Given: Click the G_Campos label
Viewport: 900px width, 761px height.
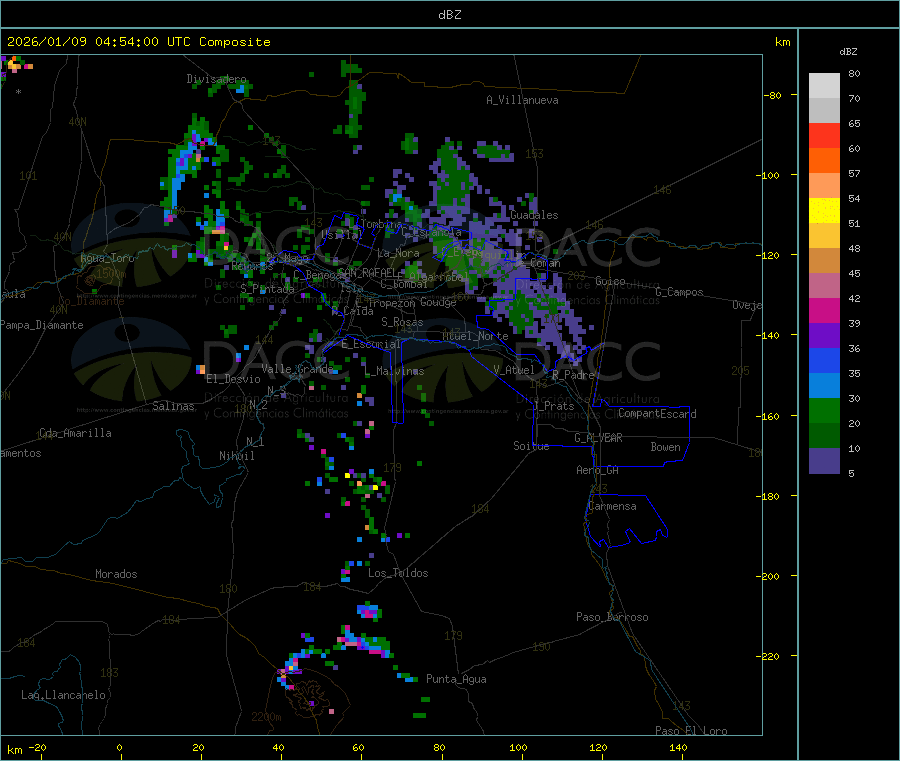Looking at the screenshot, I should (x=679, y=292).
